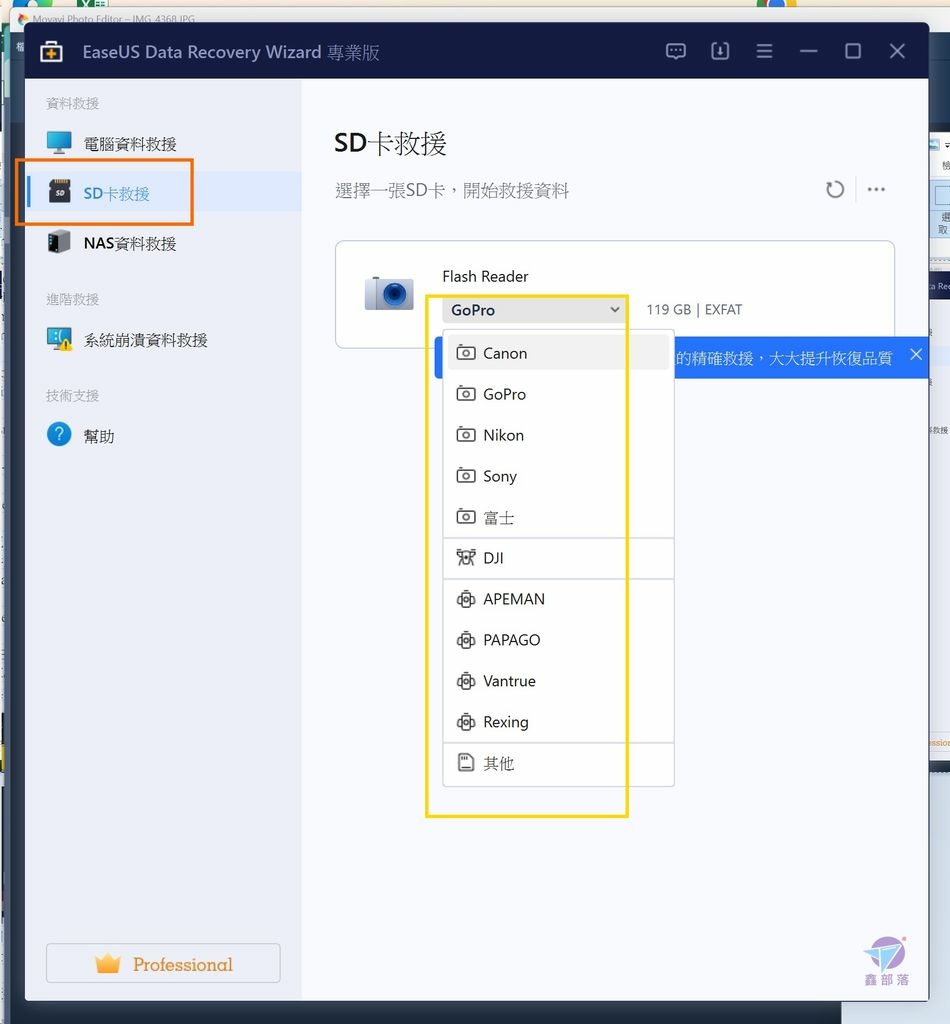Viewport: 950px width, 1024px height.
Task: Open NAS資料救援 in the sidebar
Action: click(x=163, y=243)
